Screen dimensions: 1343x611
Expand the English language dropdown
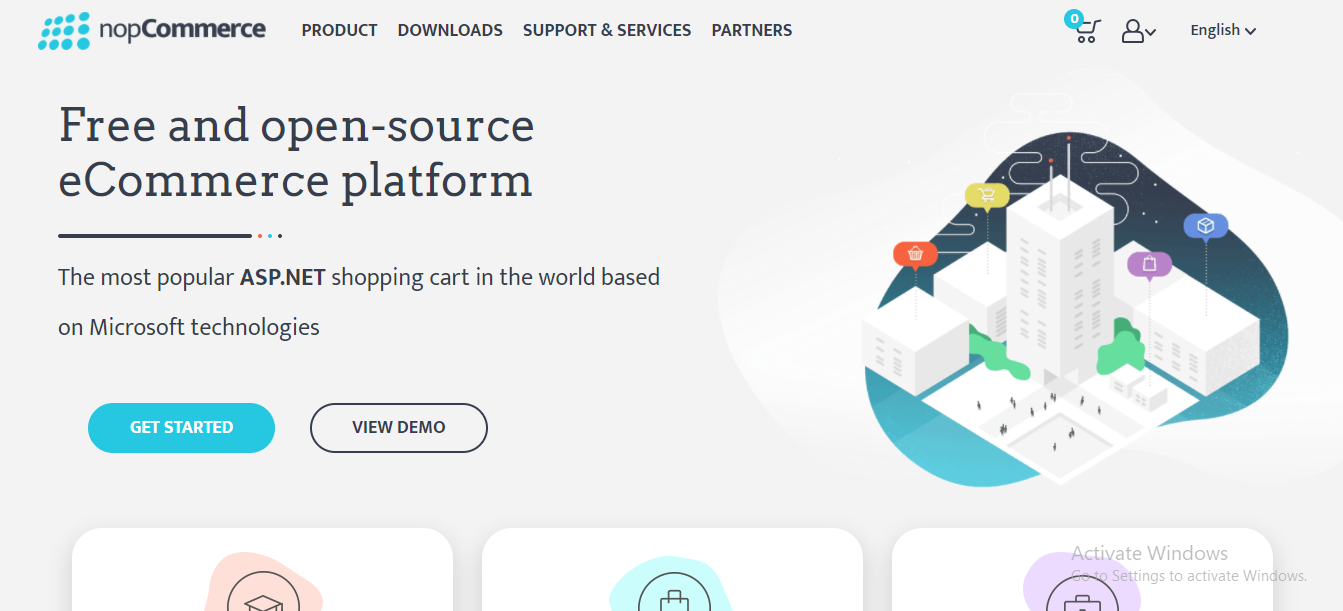click(x=1223, y=31)
